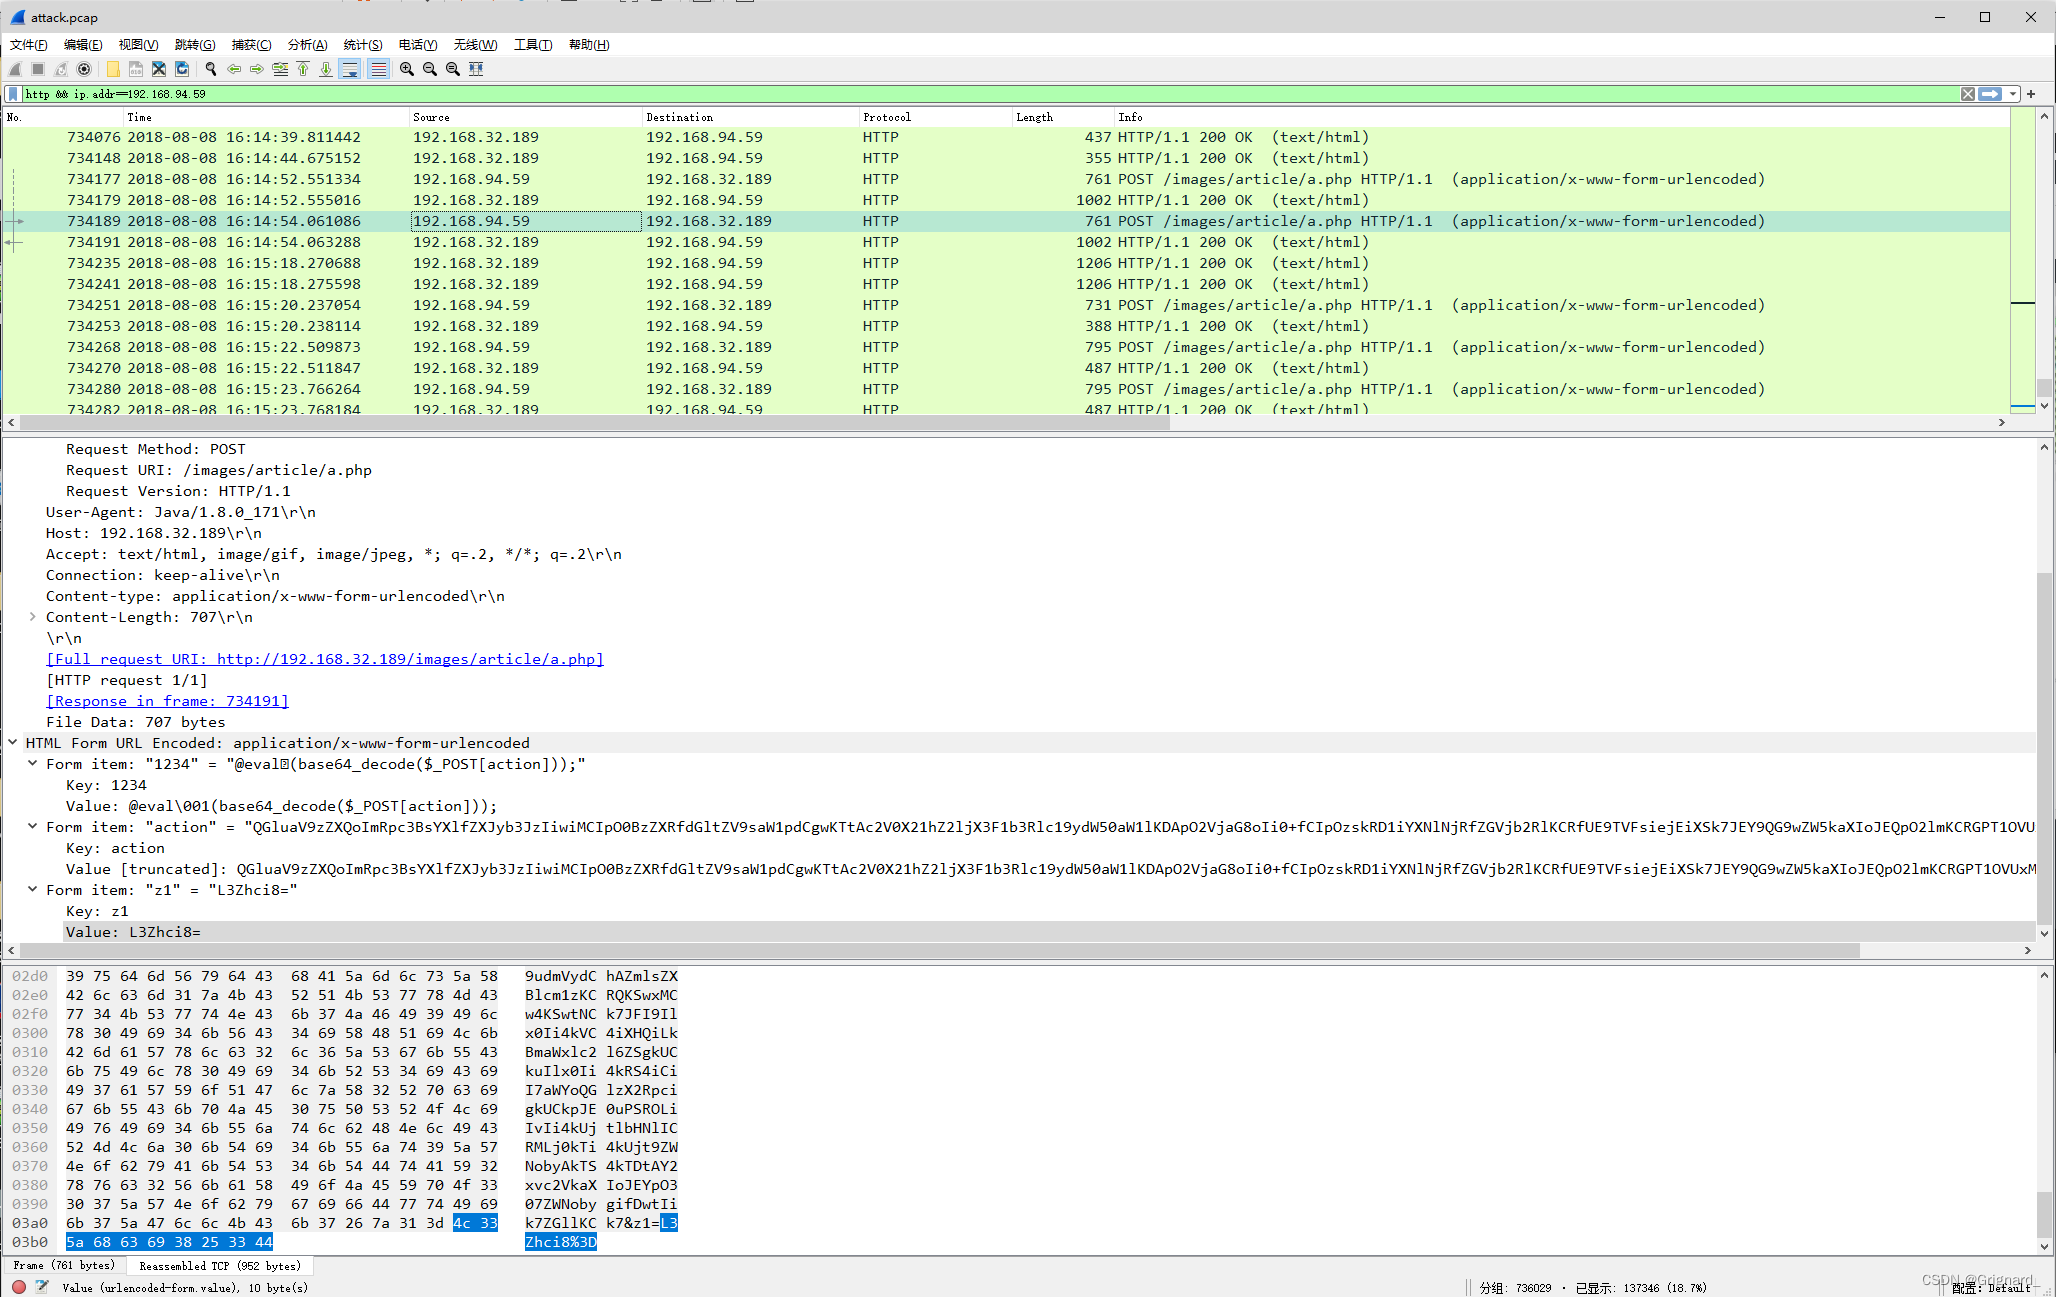The width and height of the screenshot is (2056, 1297).
Task: Click packet list horizontal scrollbar thumb
Action: pyautogui.click(x=594, y=423)
